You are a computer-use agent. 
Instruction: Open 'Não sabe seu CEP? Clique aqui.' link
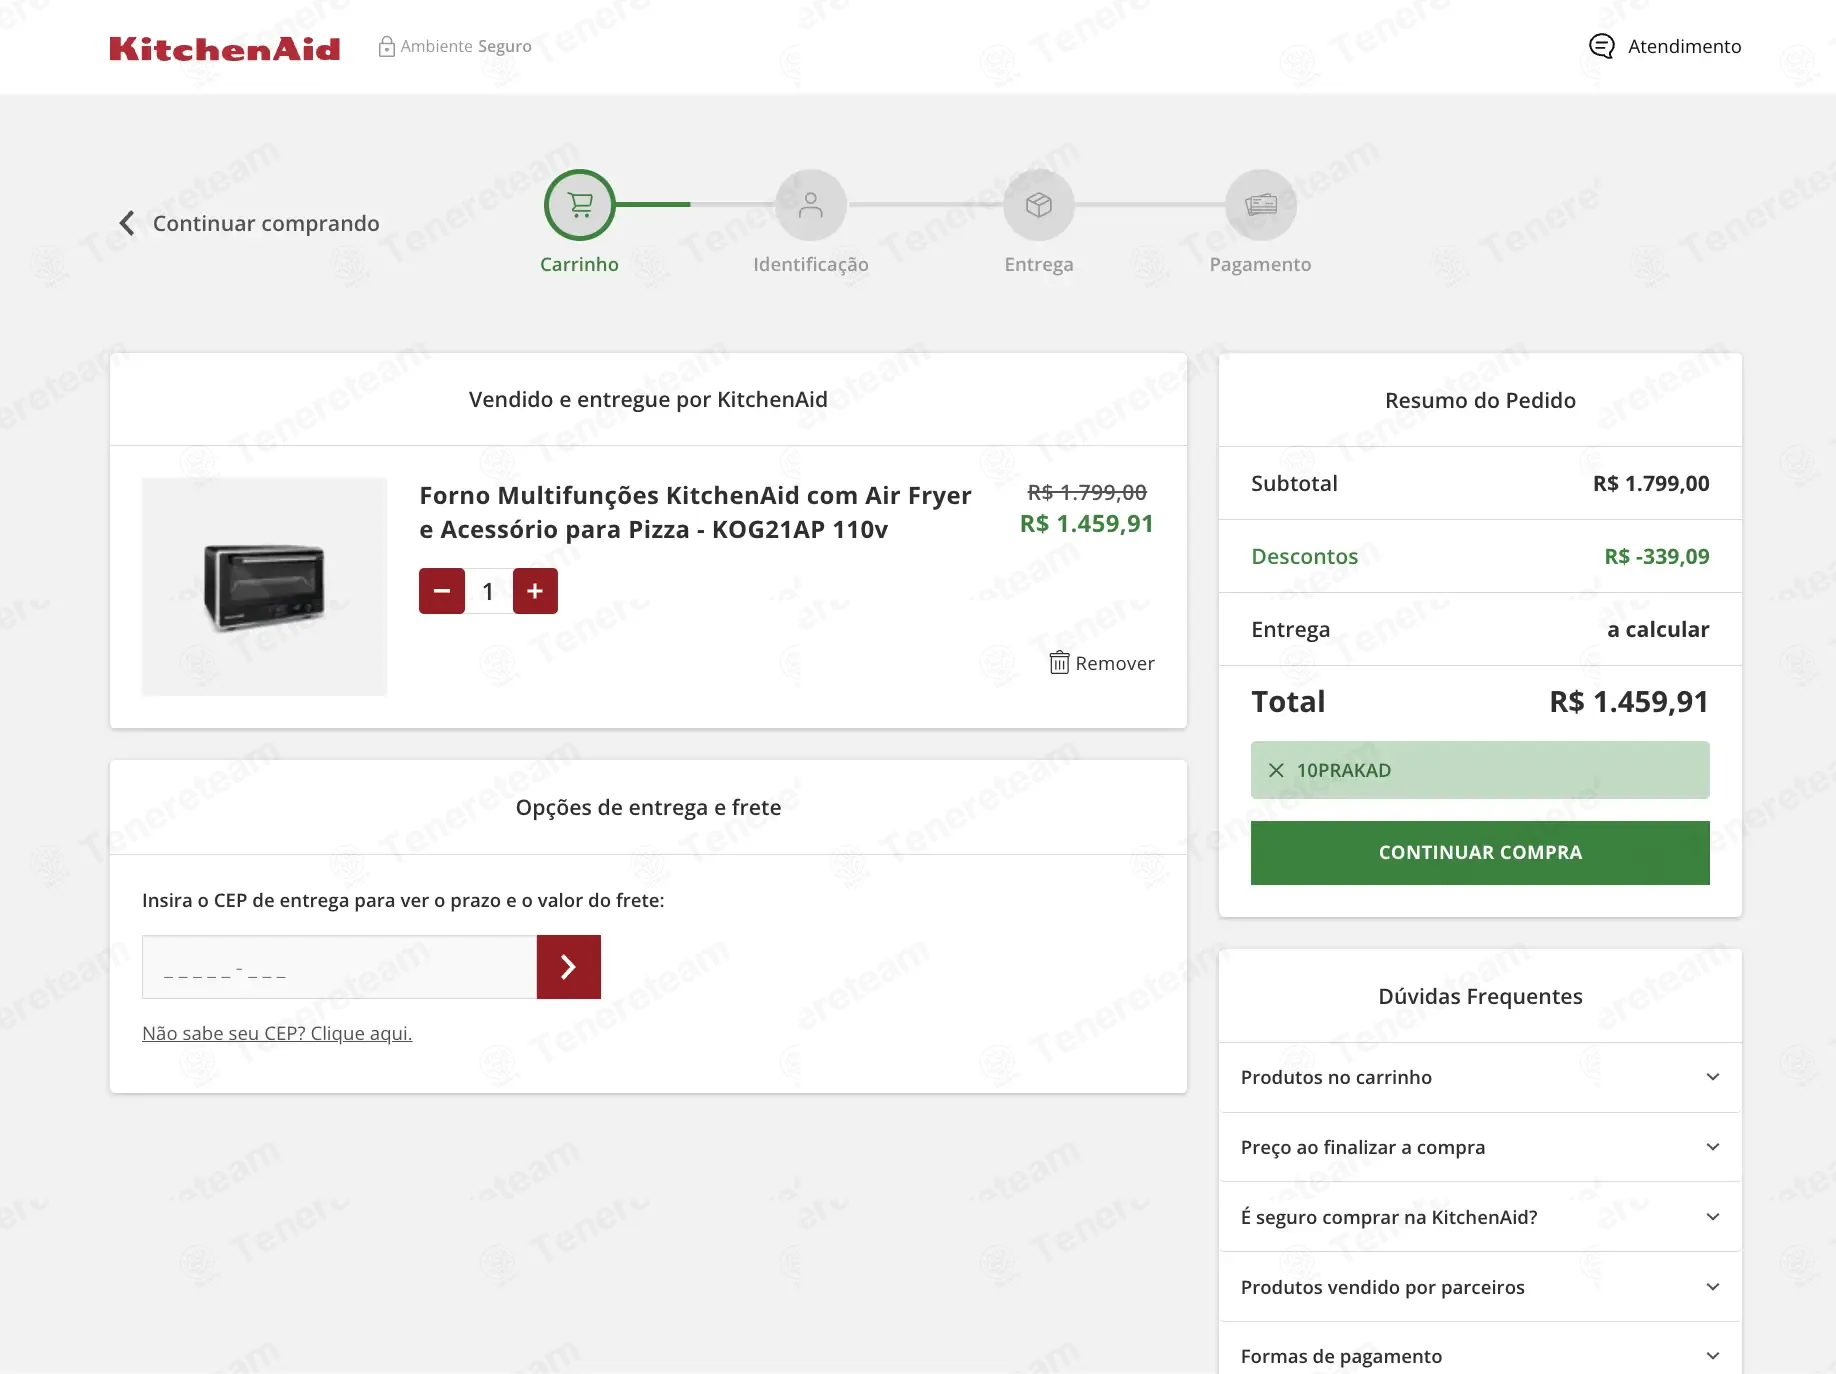pos(277,1033)
